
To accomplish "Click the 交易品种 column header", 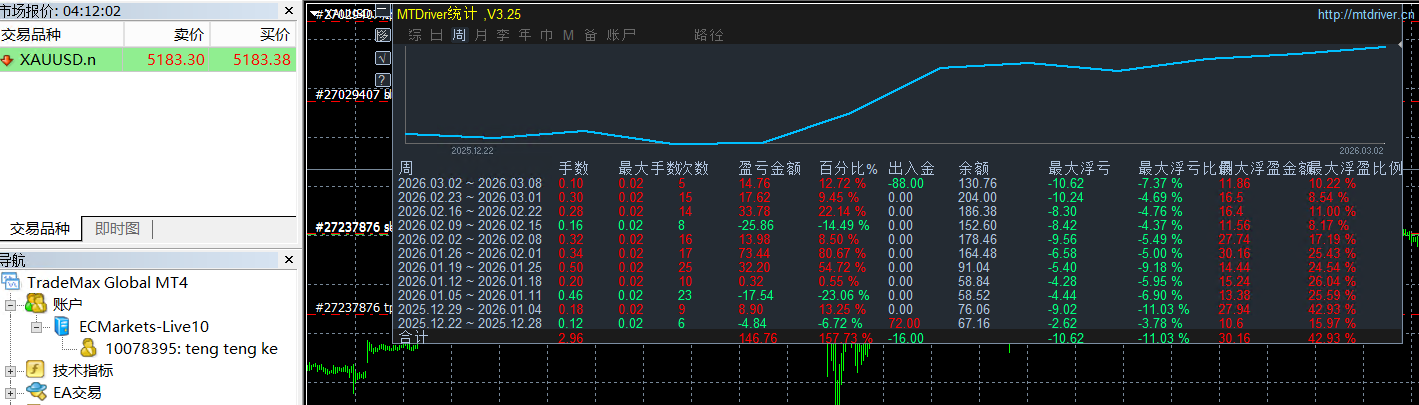I will (x=62, y=35).
